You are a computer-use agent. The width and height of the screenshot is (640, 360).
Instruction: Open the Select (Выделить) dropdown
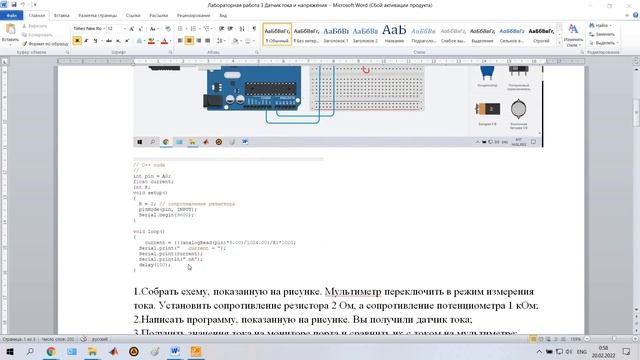click(604, 43)
